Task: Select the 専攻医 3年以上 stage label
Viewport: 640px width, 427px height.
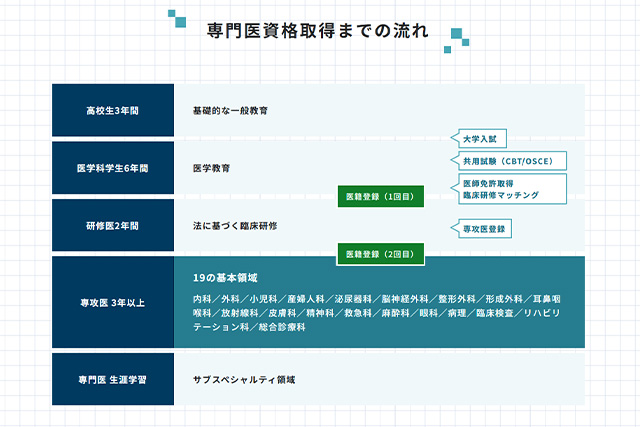Action: tap(113, 302)
